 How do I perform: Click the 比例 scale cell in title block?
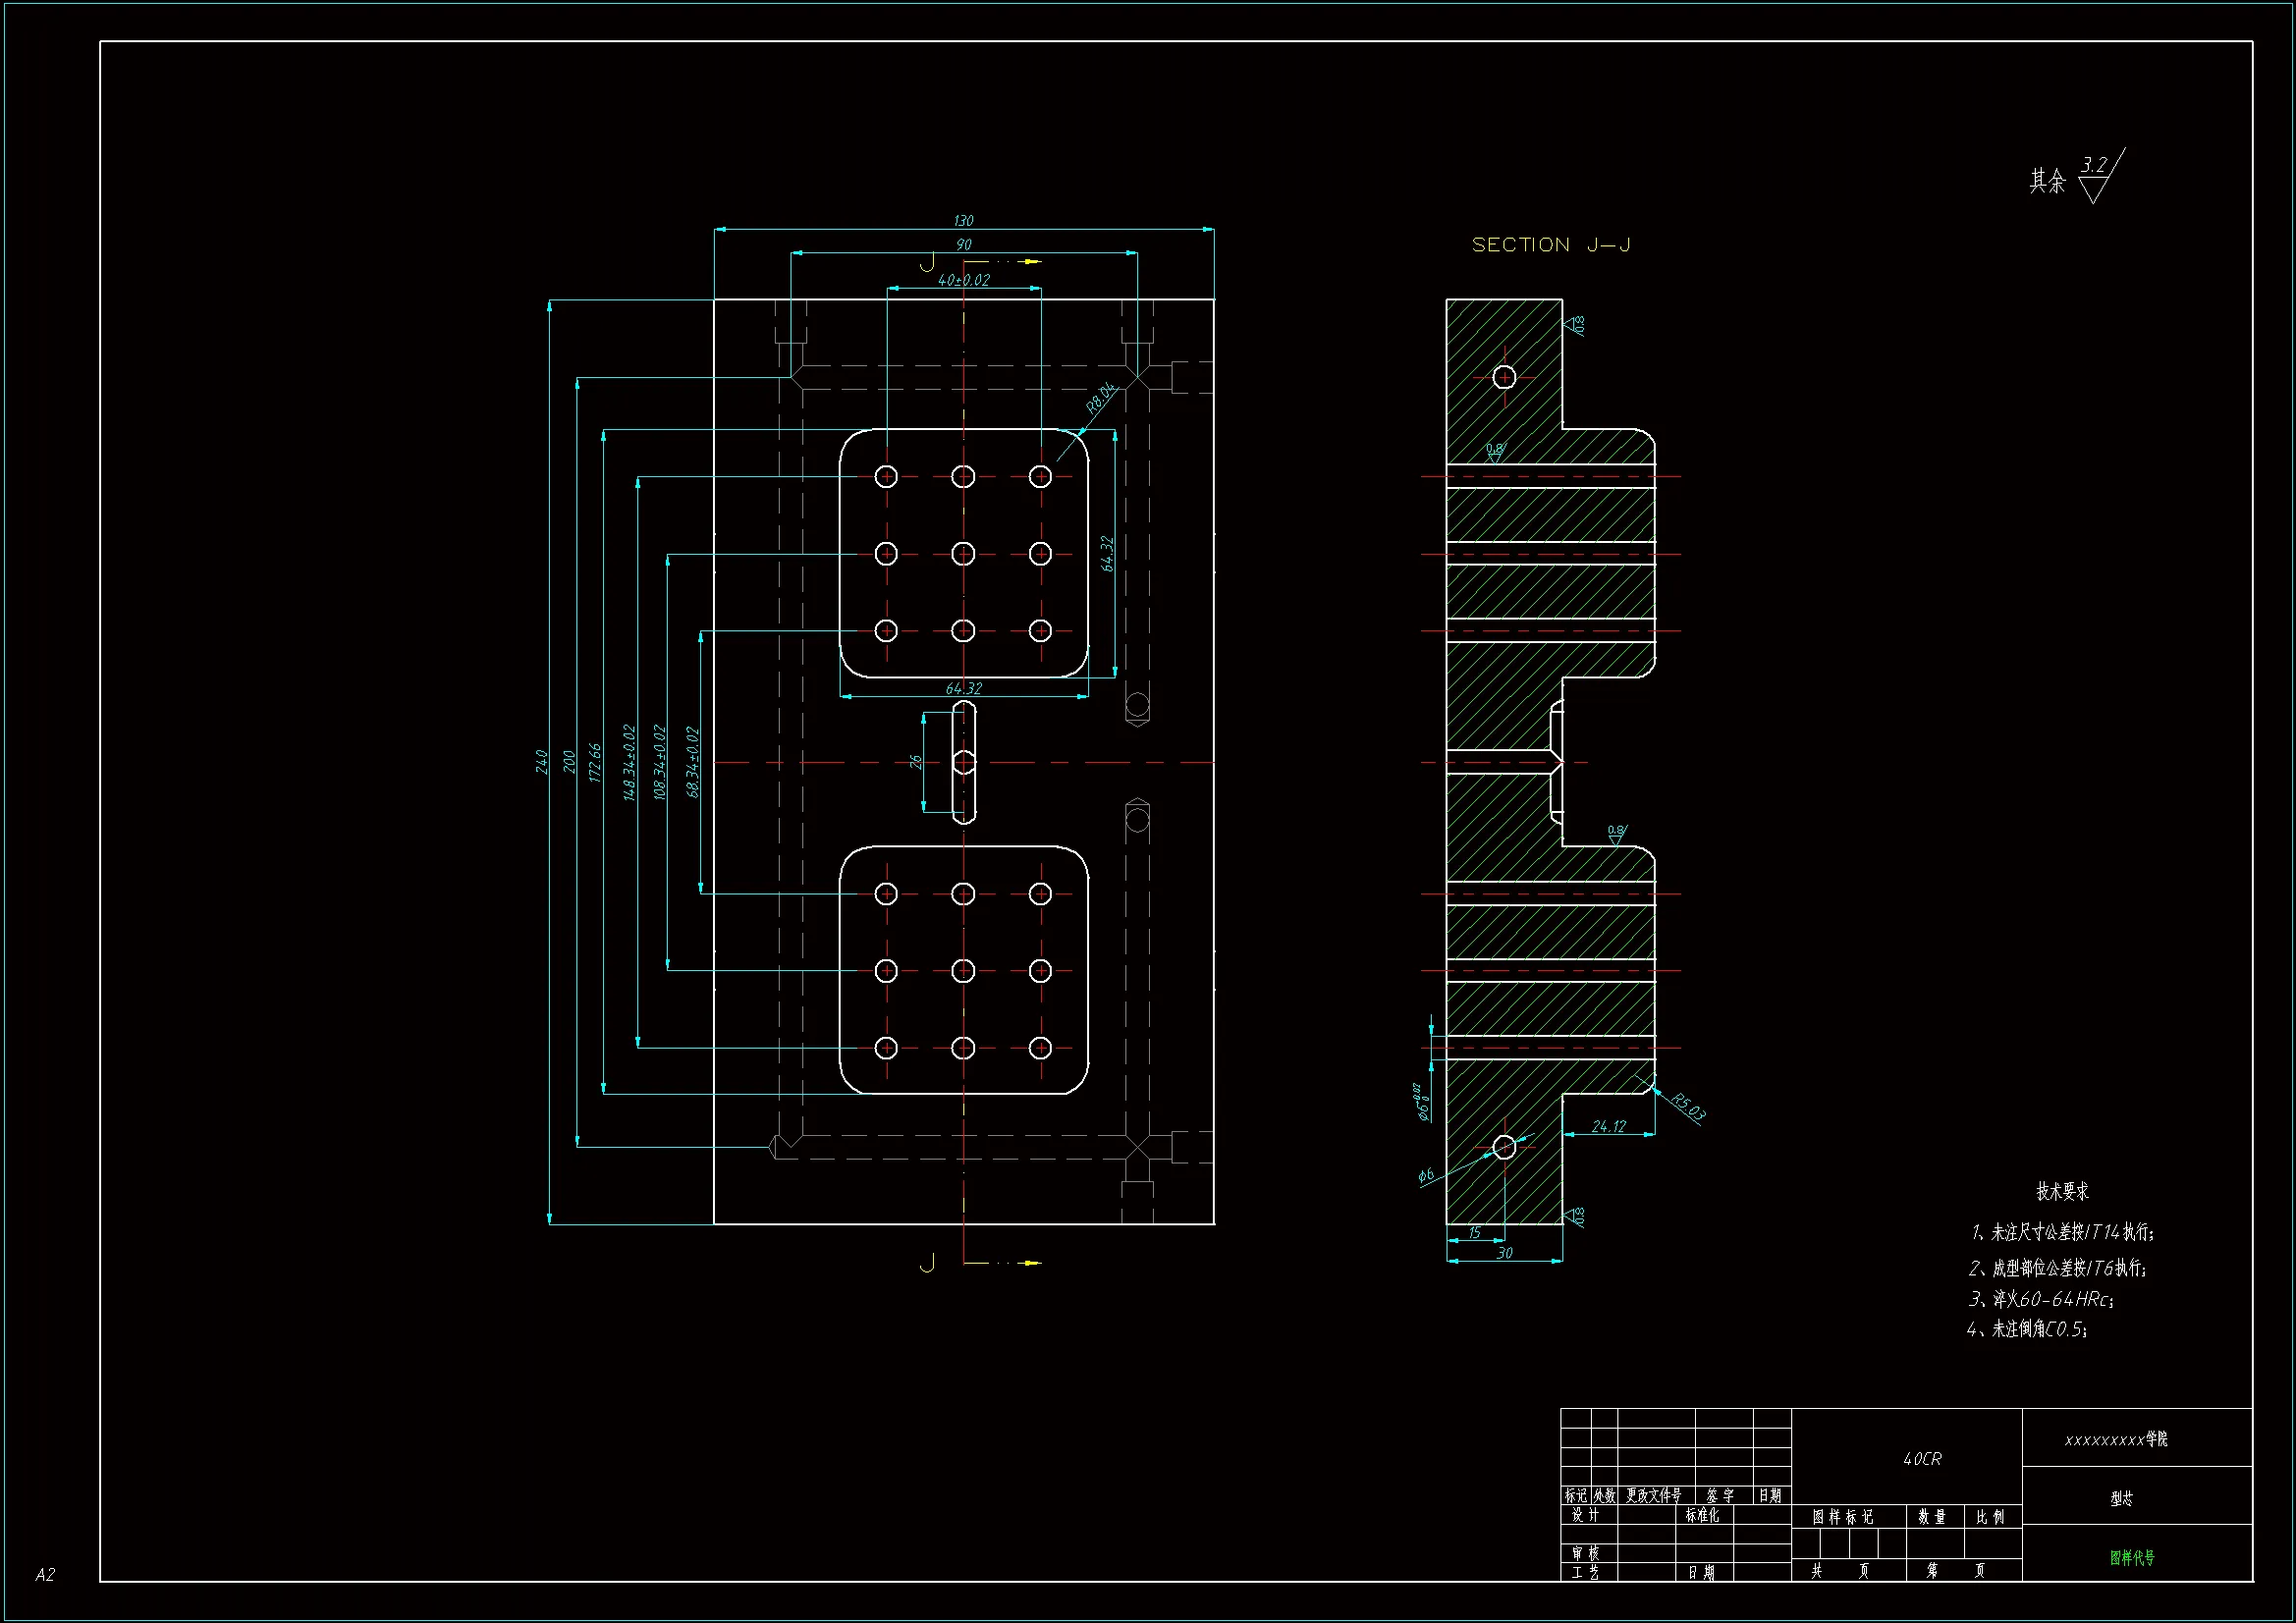click(1990, 1517)
